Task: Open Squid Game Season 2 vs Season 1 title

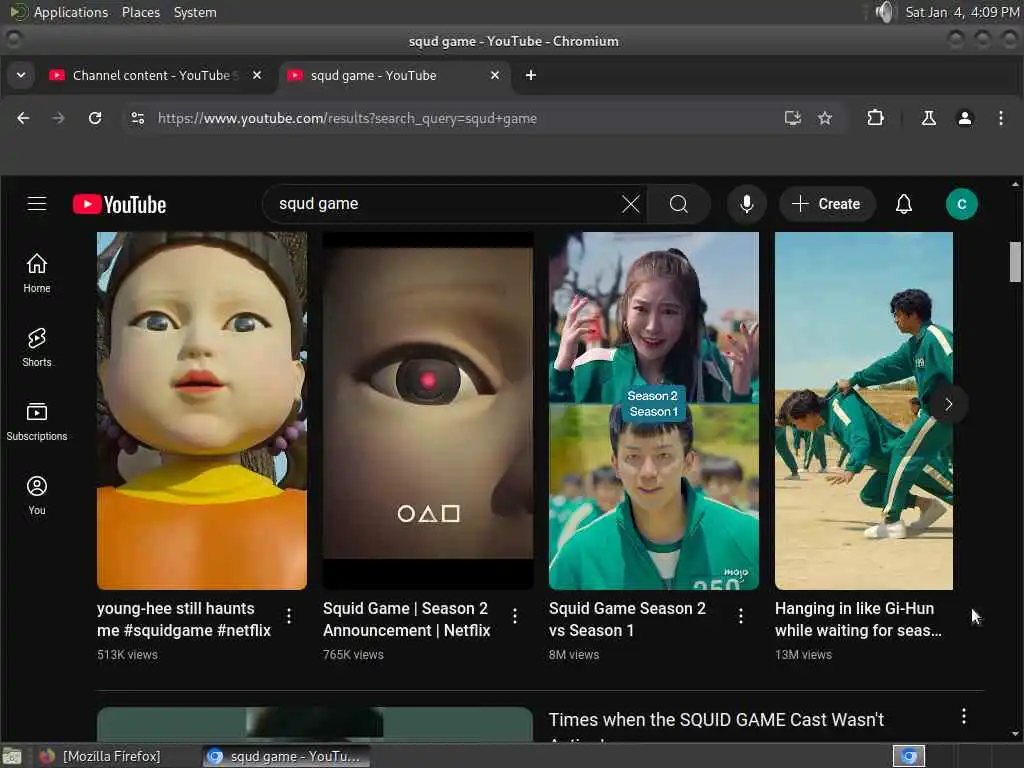Action: coord(627,619)
